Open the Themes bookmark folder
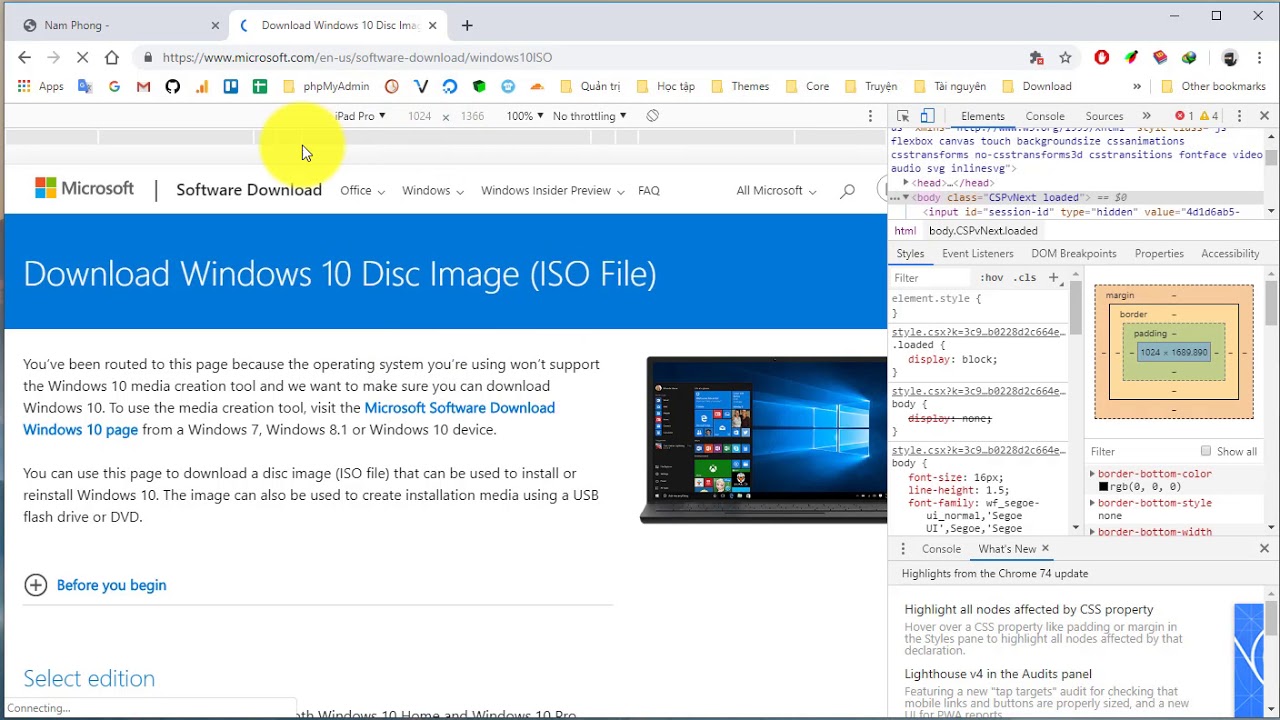This screenshot has height=720, width=1280. pyautogui.click(x=739, y=86)
